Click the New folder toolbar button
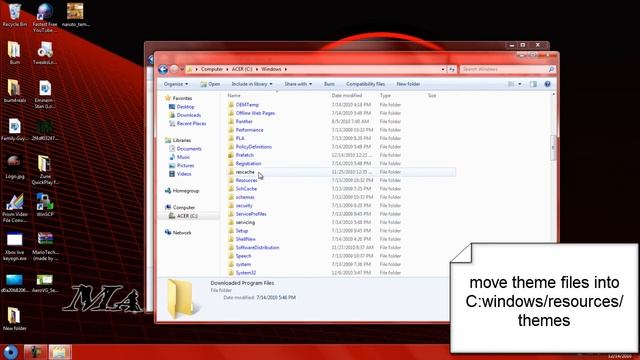Screen dimensions: 640x360 (408, 84)
